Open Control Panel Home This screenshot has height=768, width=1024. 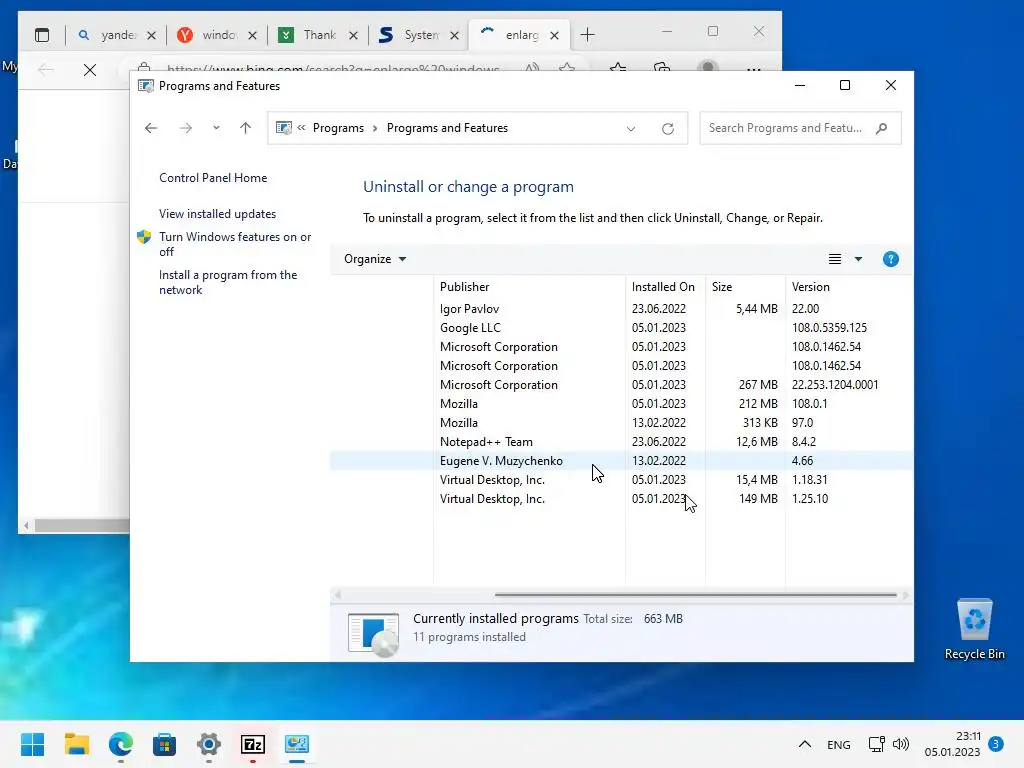(x=213, y=178)
